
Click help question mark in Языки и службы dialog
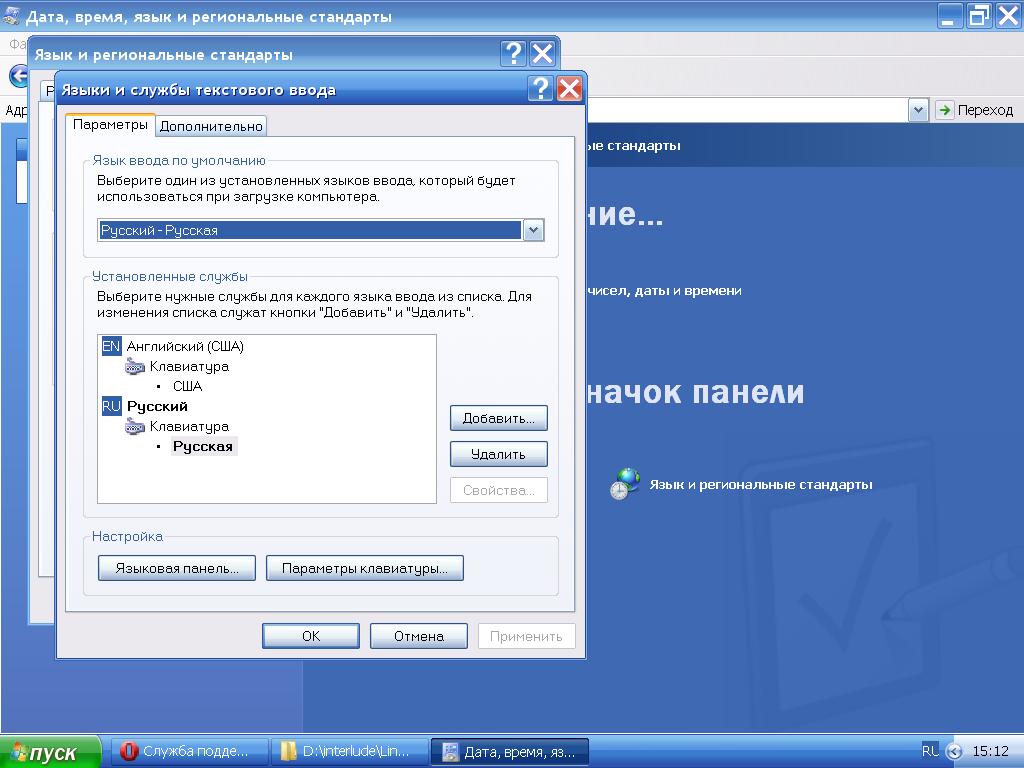pos(540,89)
